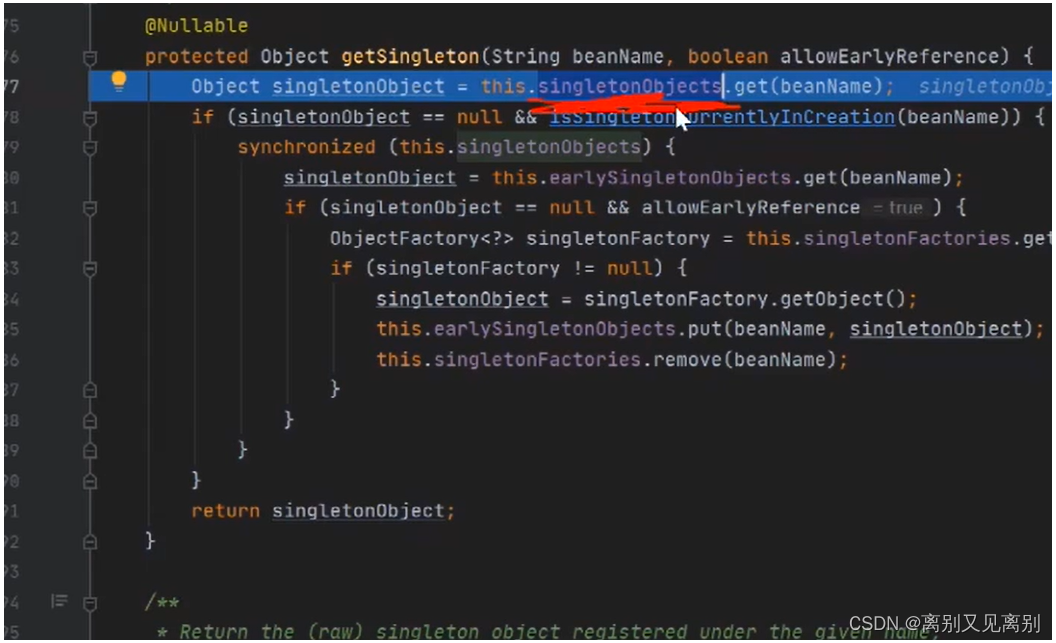Click the fold end marker just above the return singletonObject line
The height and width of the screenshot is (643, 1056).
[90, 481]
